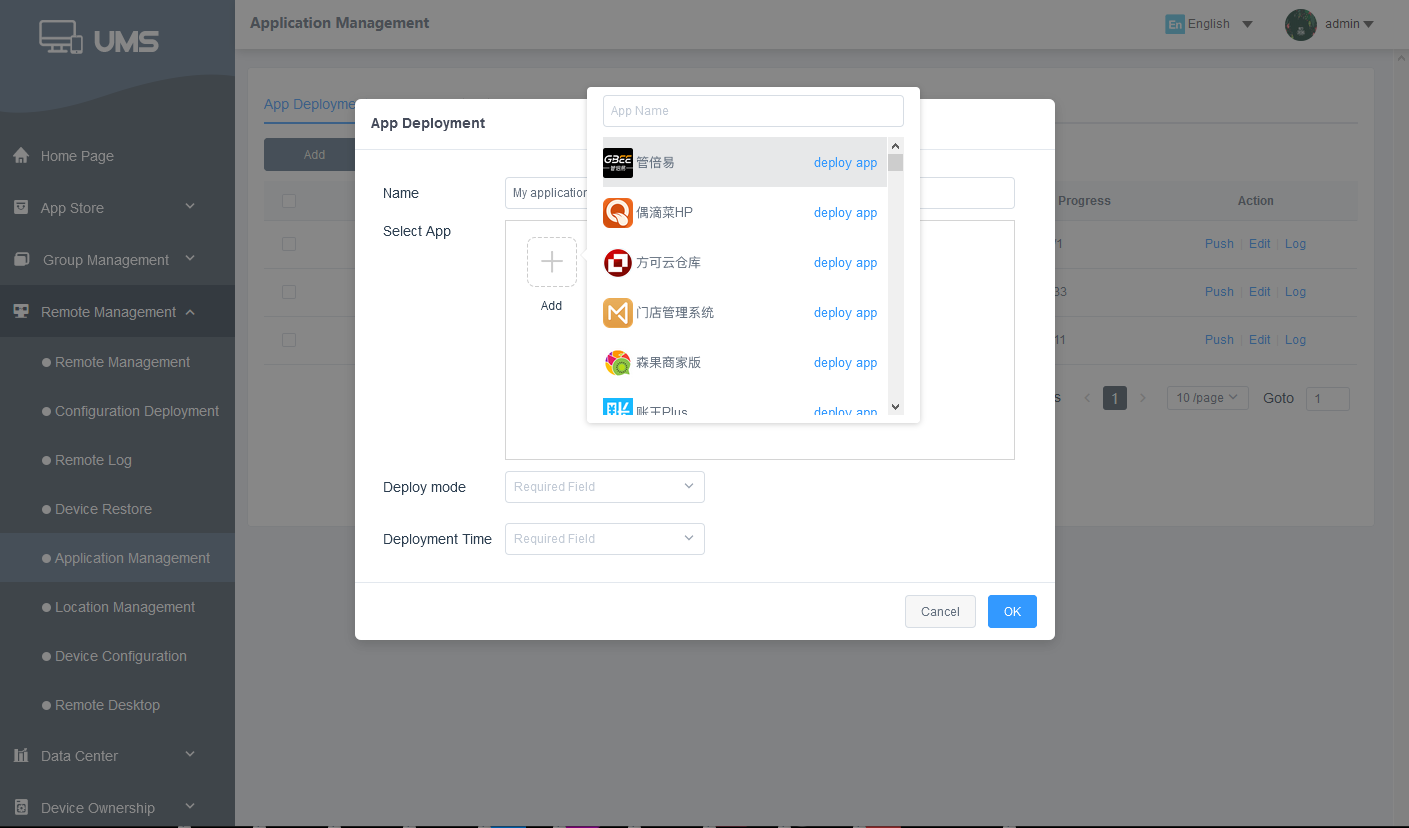Click the 偶滴菜HP app icon
Screen dimensions: 1409x828
[x=618, y=212]
